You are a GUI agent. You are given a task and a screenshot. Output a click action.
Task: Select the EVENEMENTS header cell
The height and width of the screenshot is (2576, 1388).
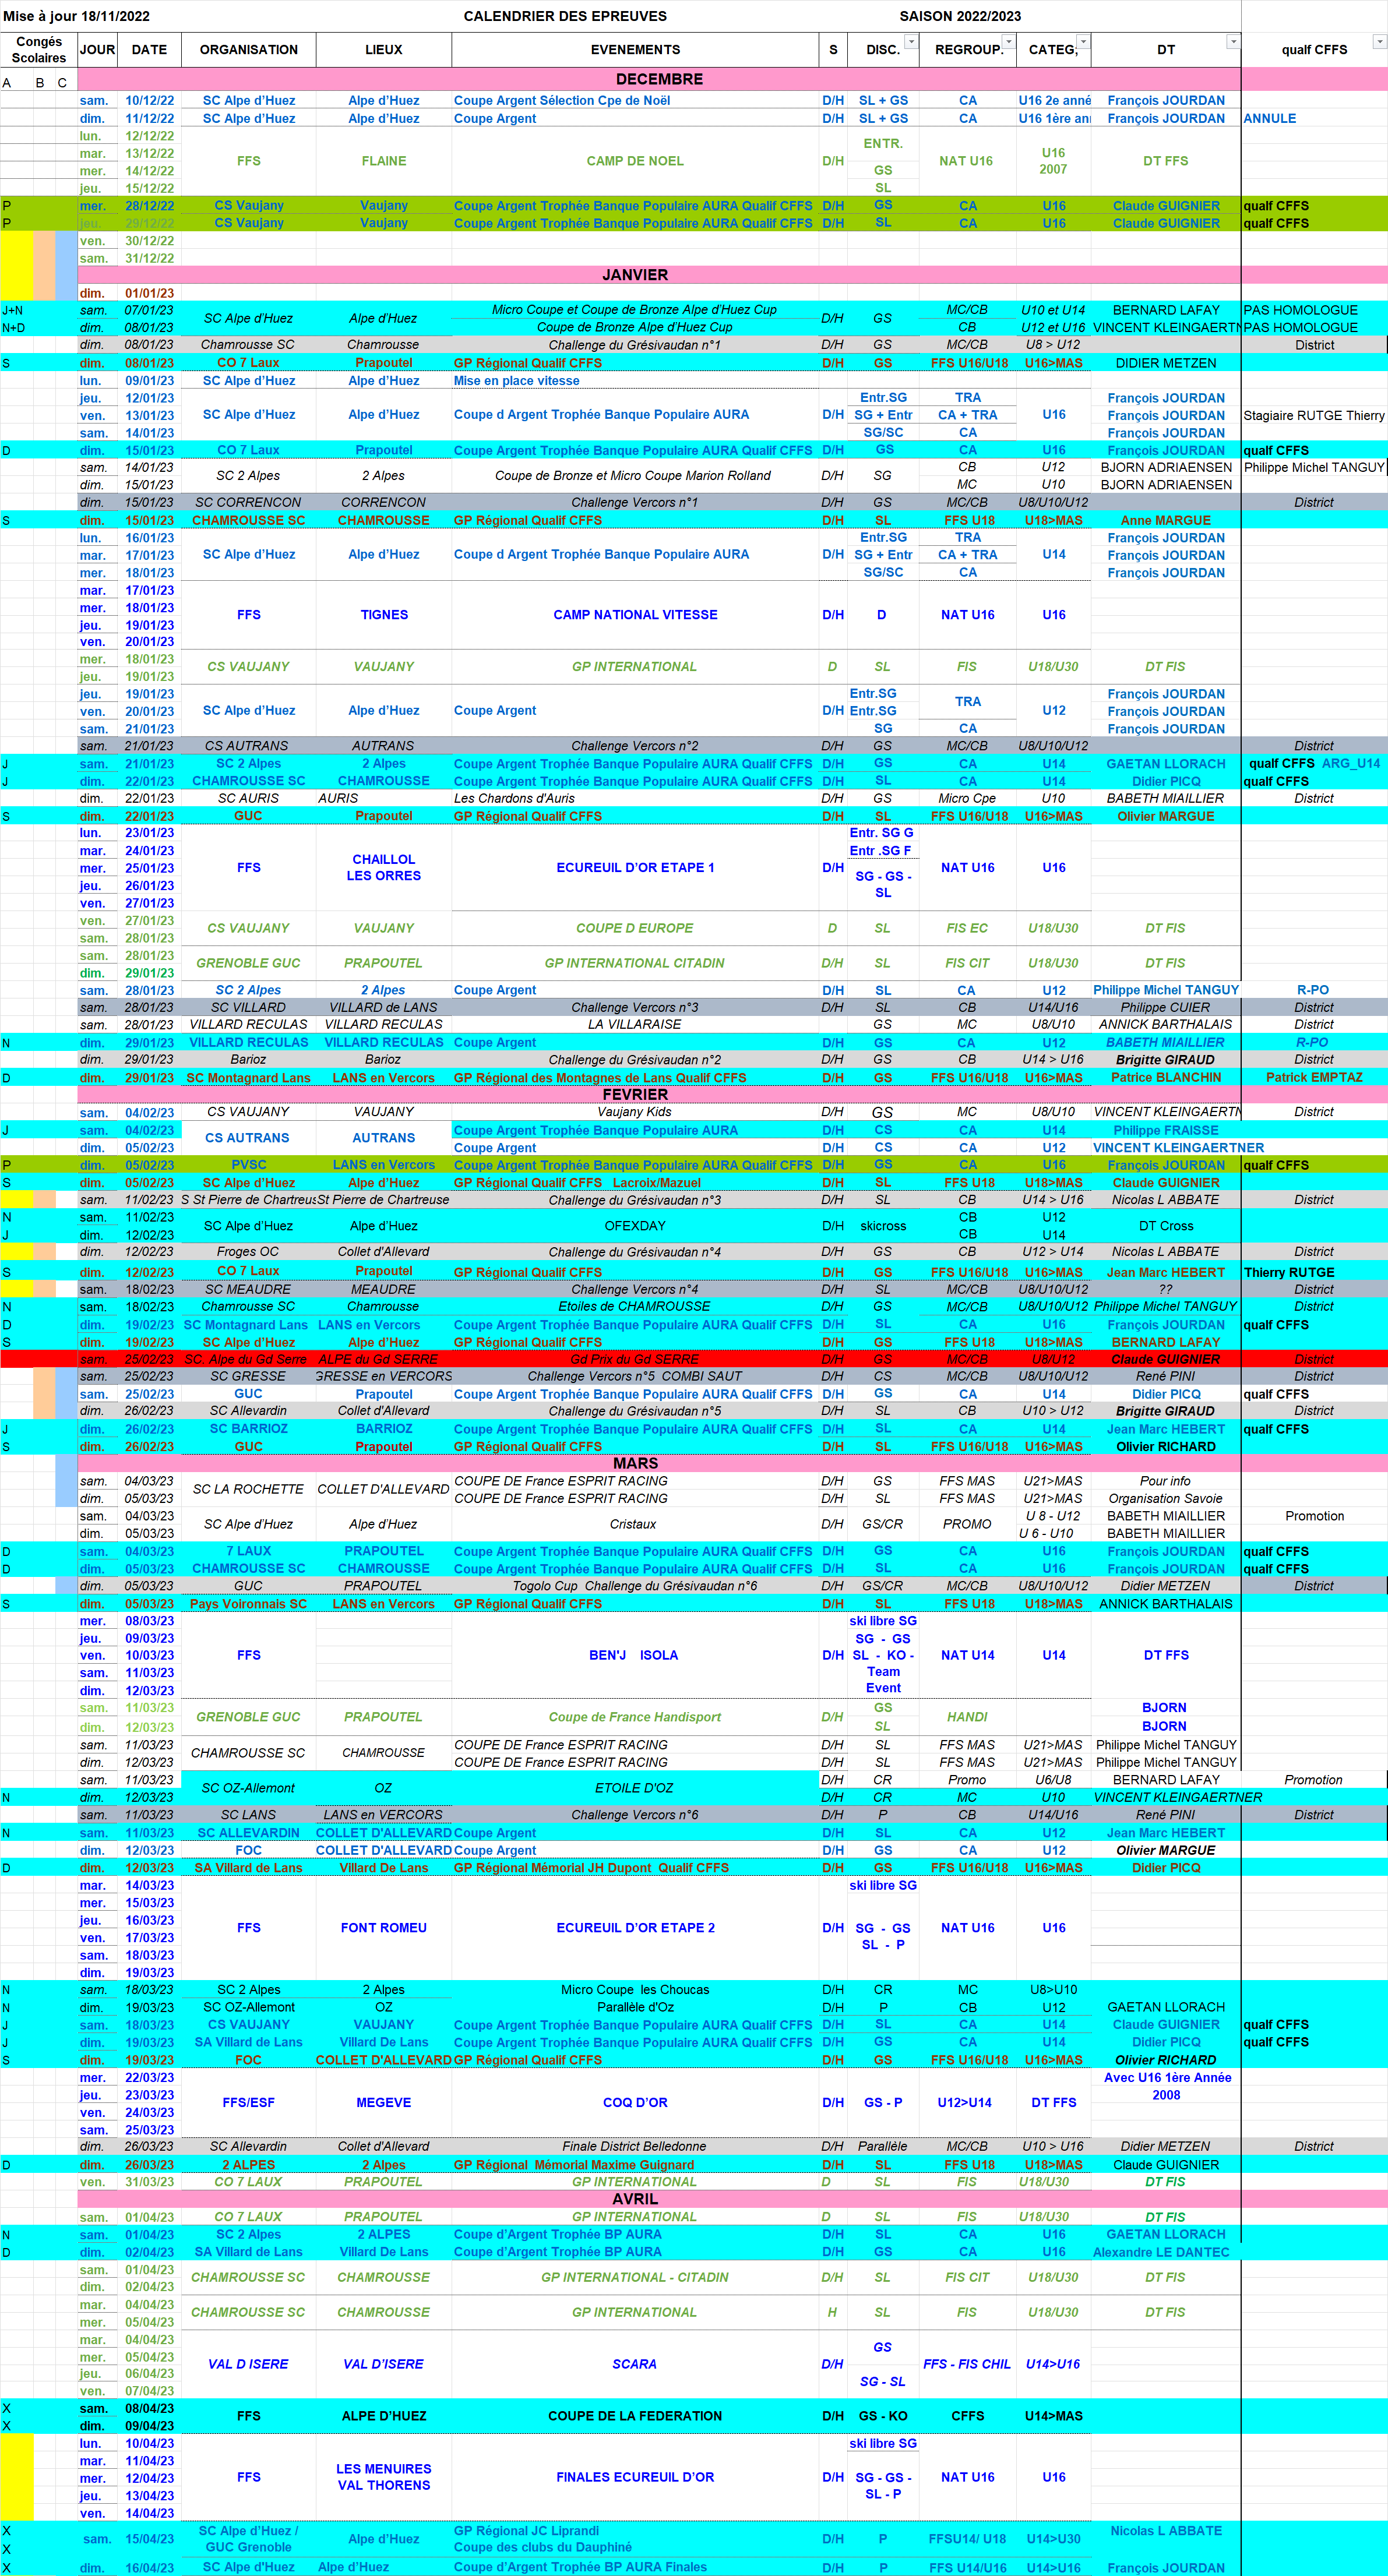pyautogui.click(x=635, y=50)
